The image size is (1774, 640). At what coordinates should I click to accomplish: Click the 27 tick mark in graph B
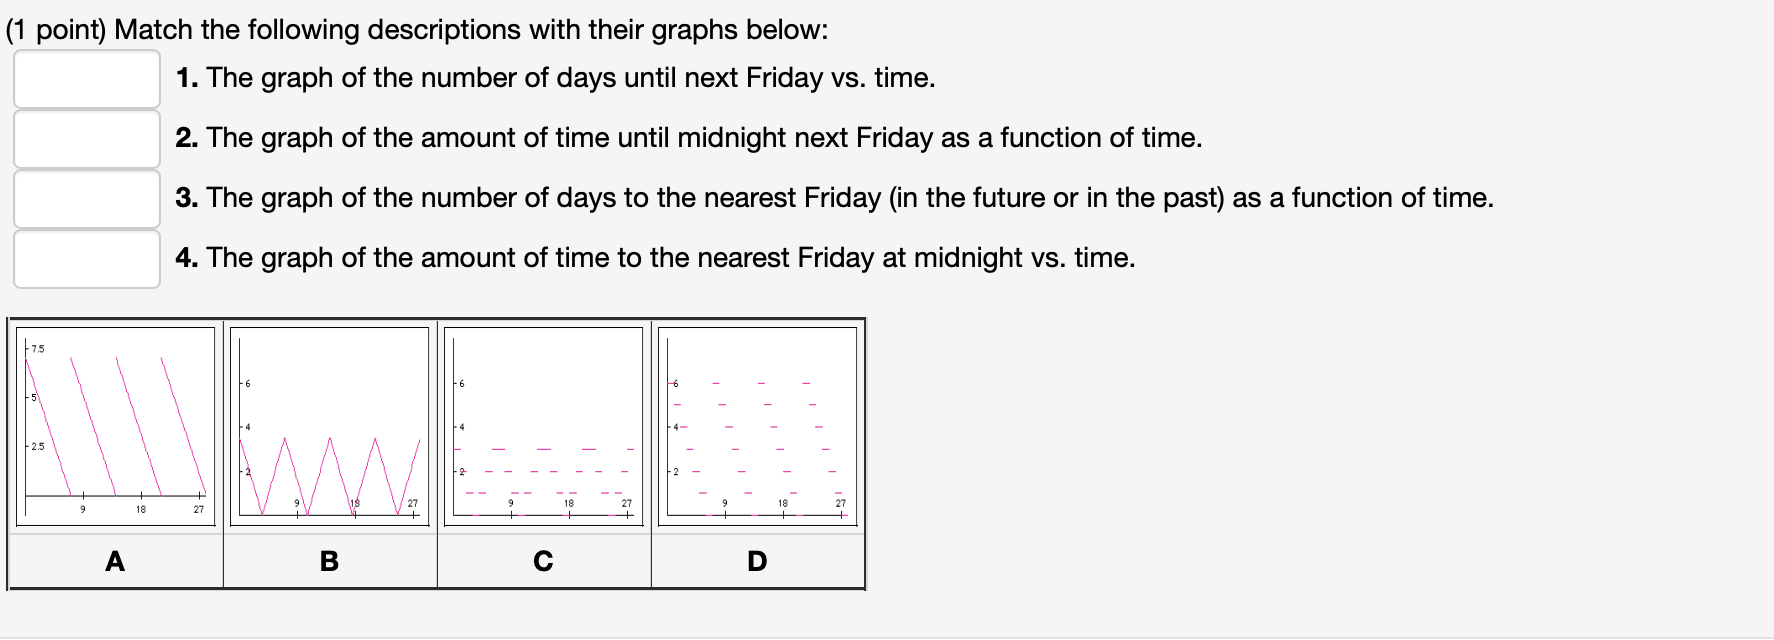click(411, 505)
